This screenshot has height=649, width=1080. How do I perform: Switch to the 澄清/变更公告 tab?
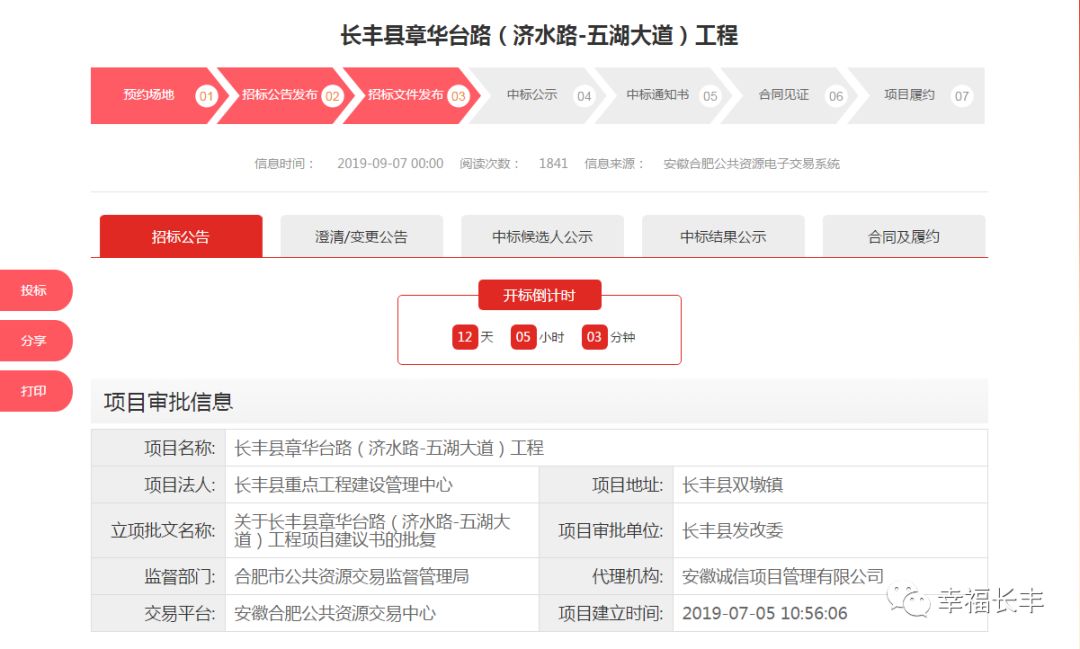click(x=362, y=236)
